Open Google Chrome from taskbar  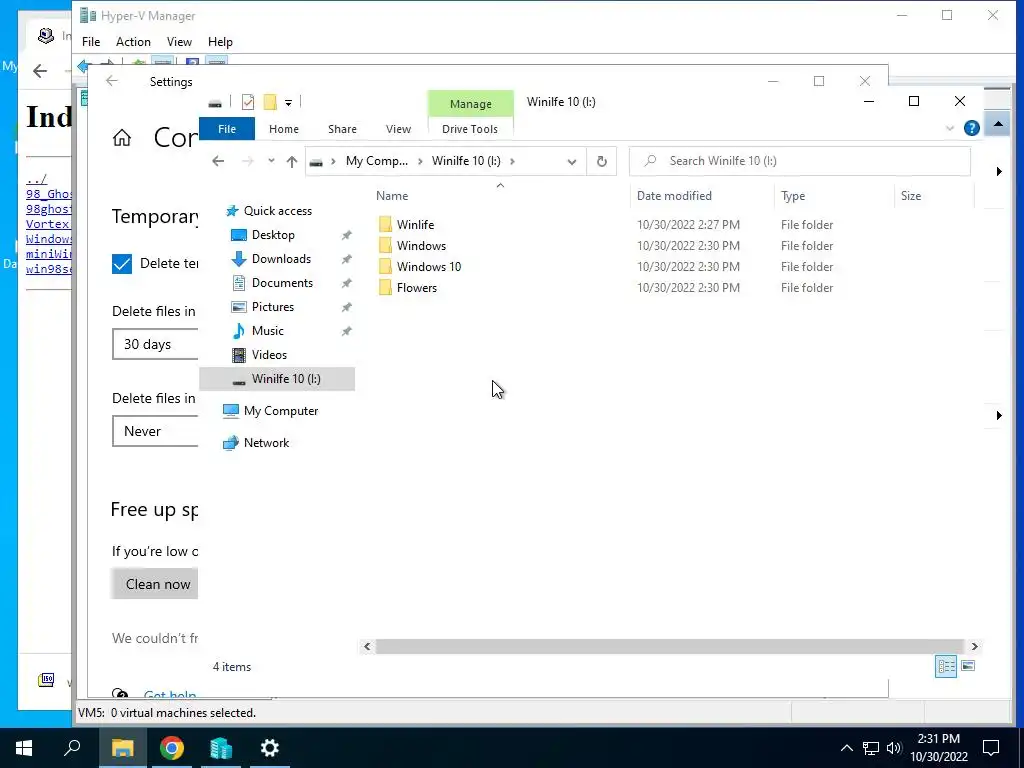coord(172,748)
